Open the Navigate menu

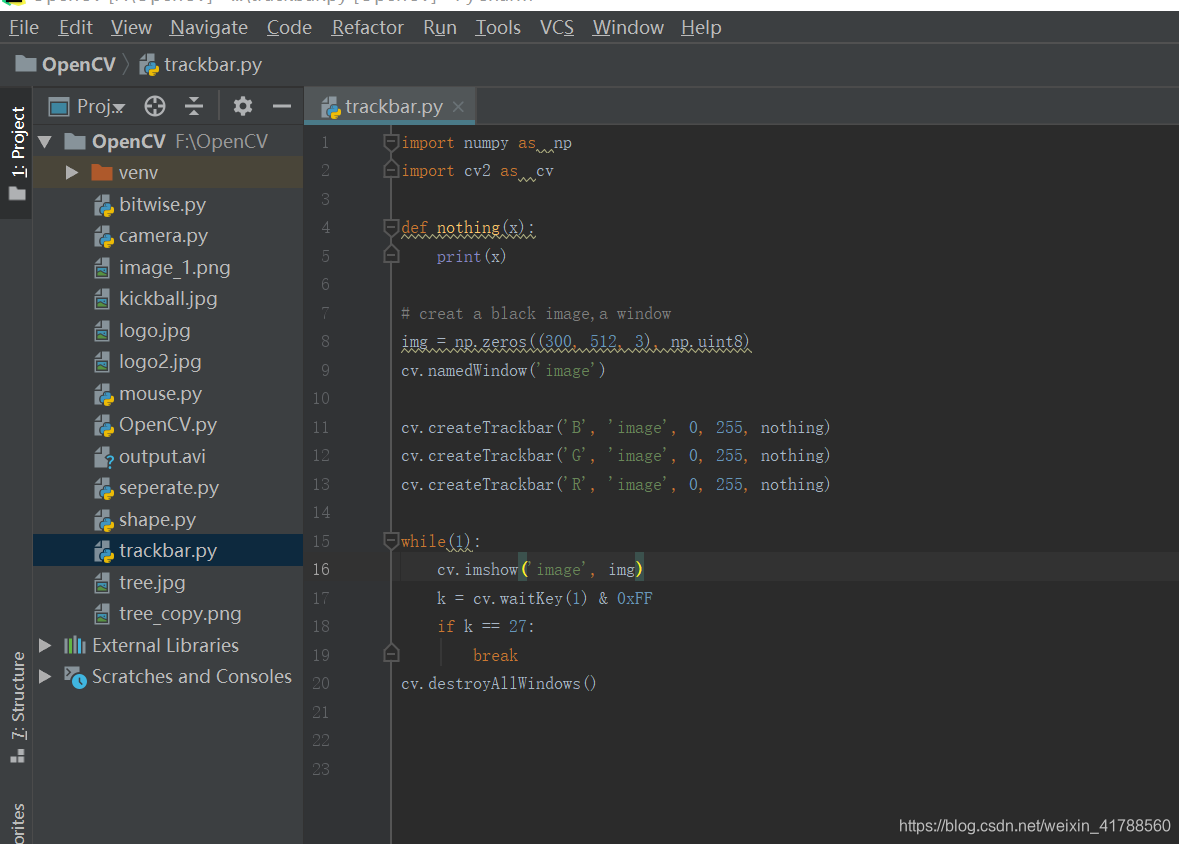(x=209, y=28)
